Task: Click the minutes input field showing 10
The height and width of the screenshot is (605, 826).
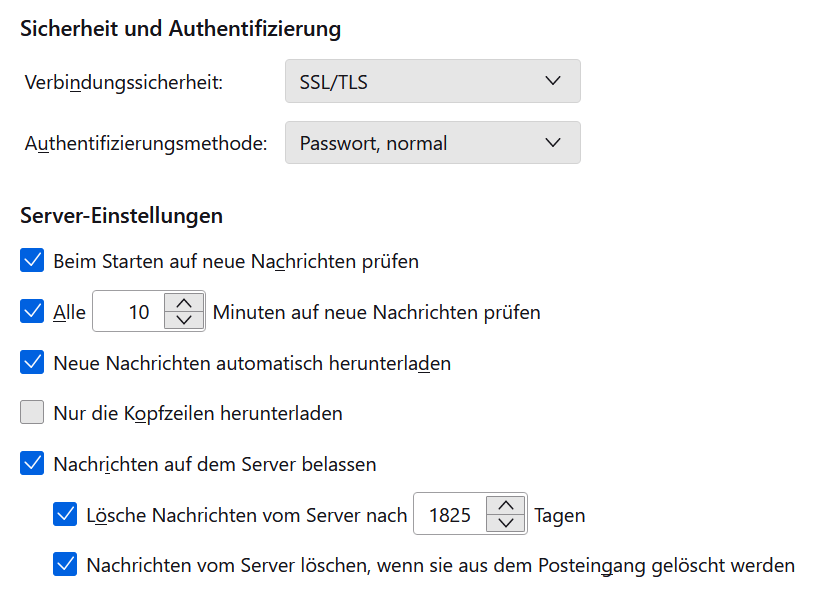Action: (128, 312)
